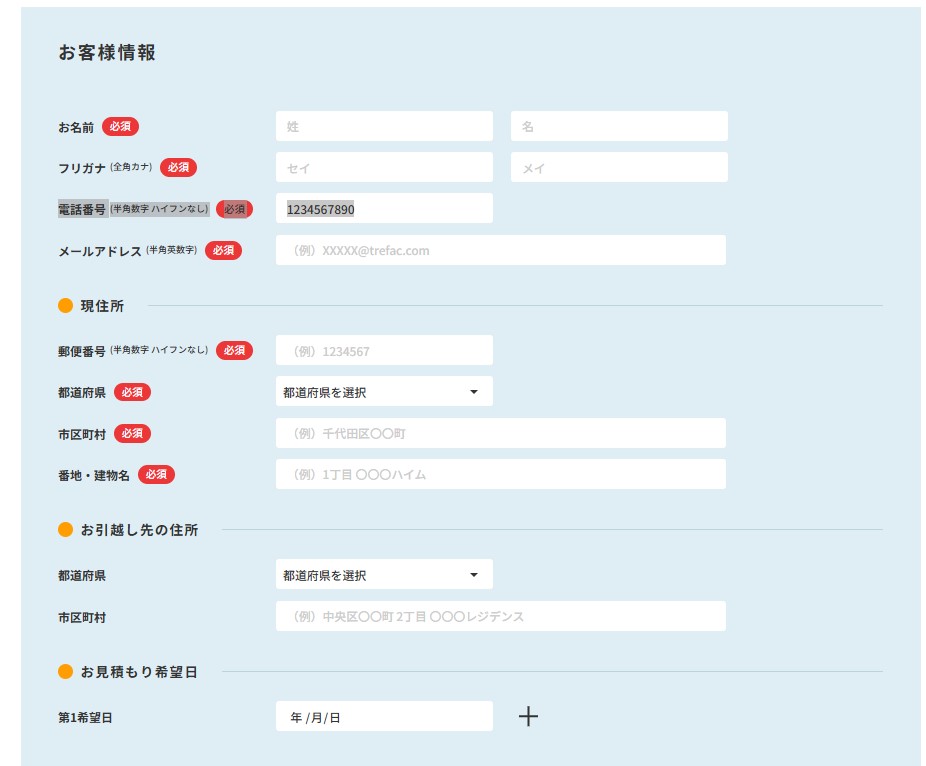Click the orange bullet beside 現住所 heading
The image size is (926, 766).
pyautogui.click(x=66, y=306)
